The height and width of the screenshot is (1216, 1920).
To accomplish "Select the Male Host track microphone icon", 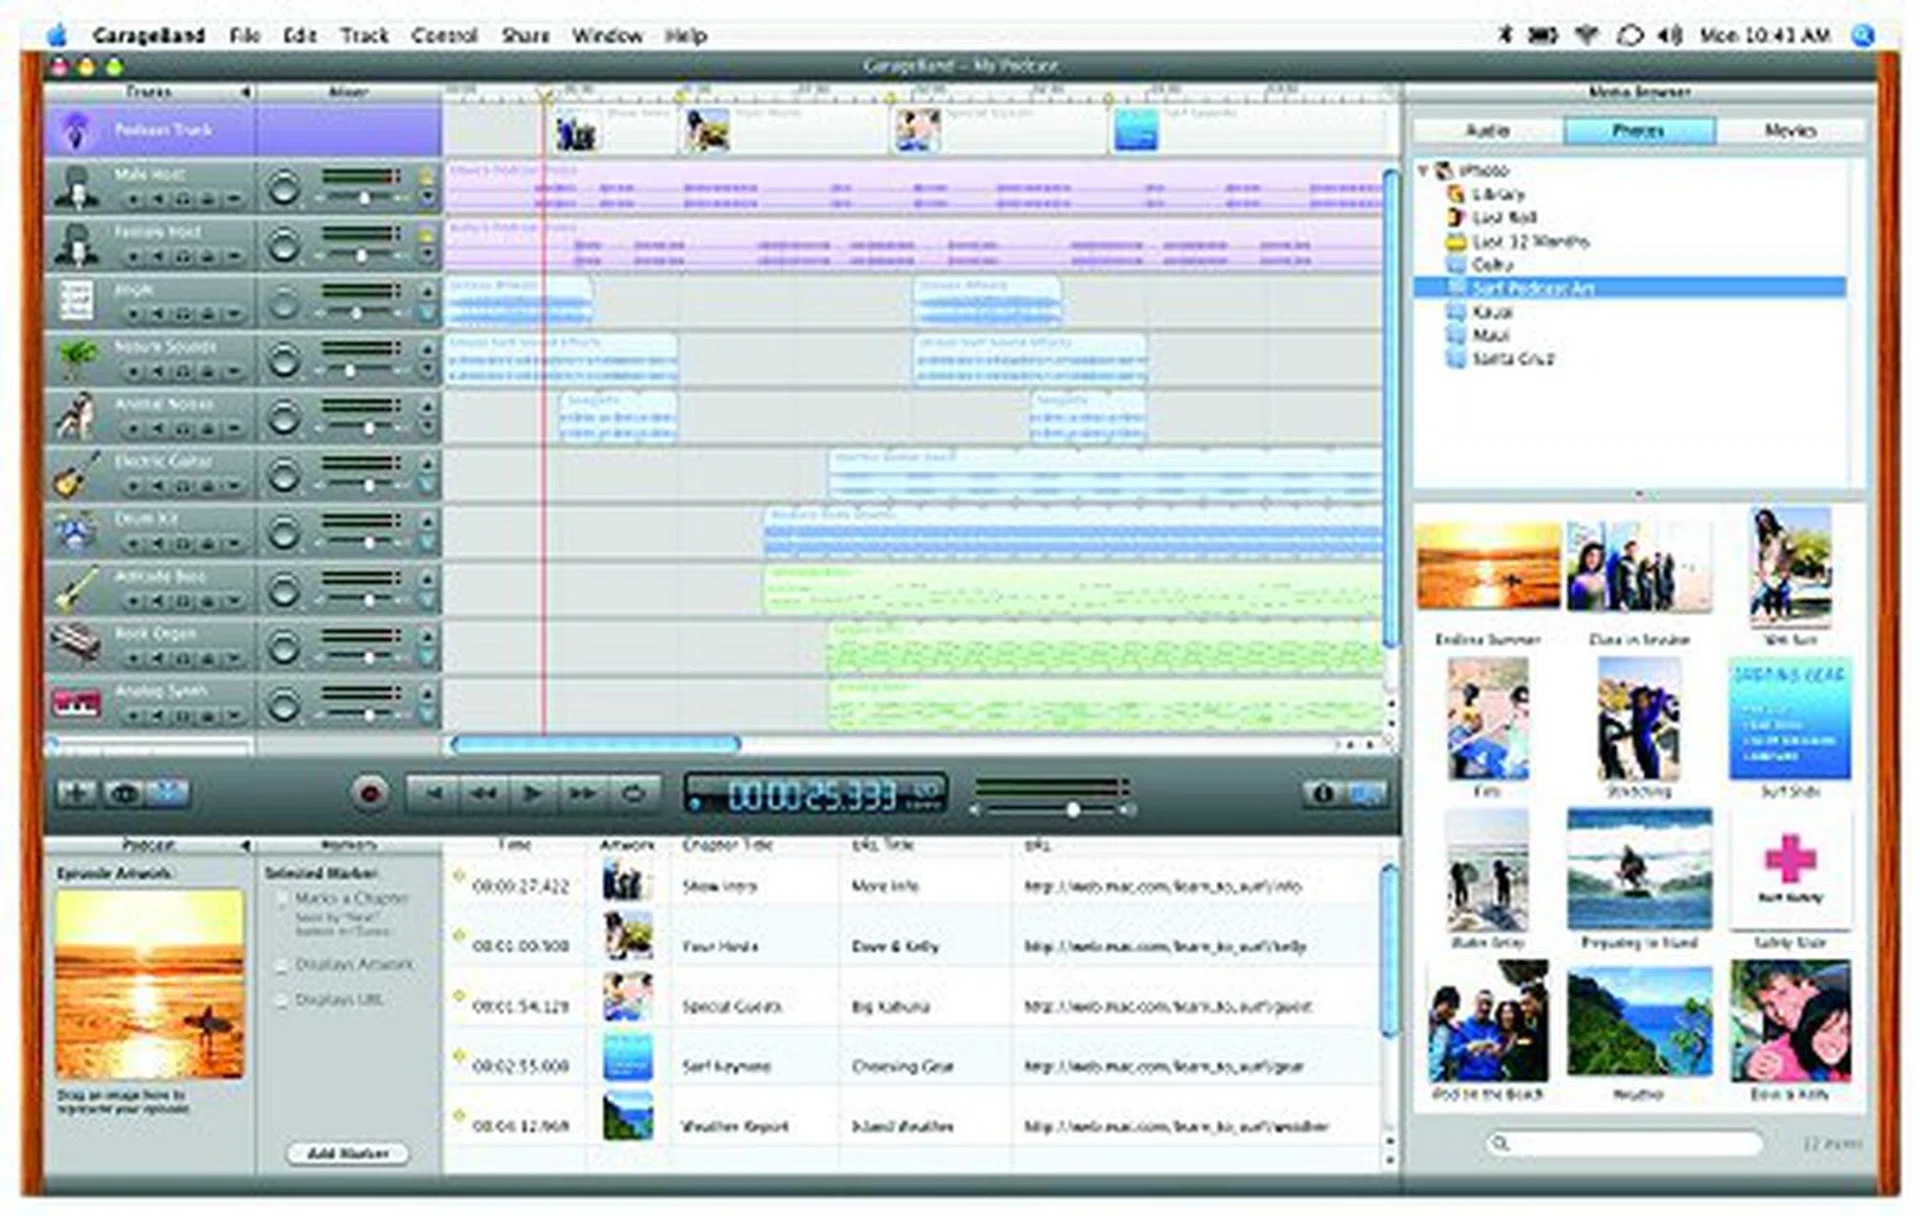I will pos(78,185).
